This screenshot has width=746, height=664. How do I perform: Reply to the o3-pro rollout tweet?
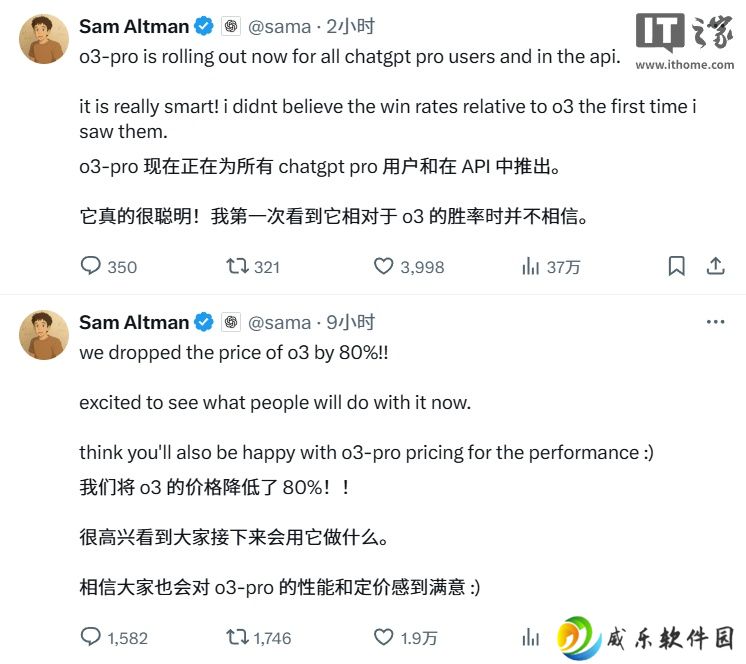coord(109,266)
